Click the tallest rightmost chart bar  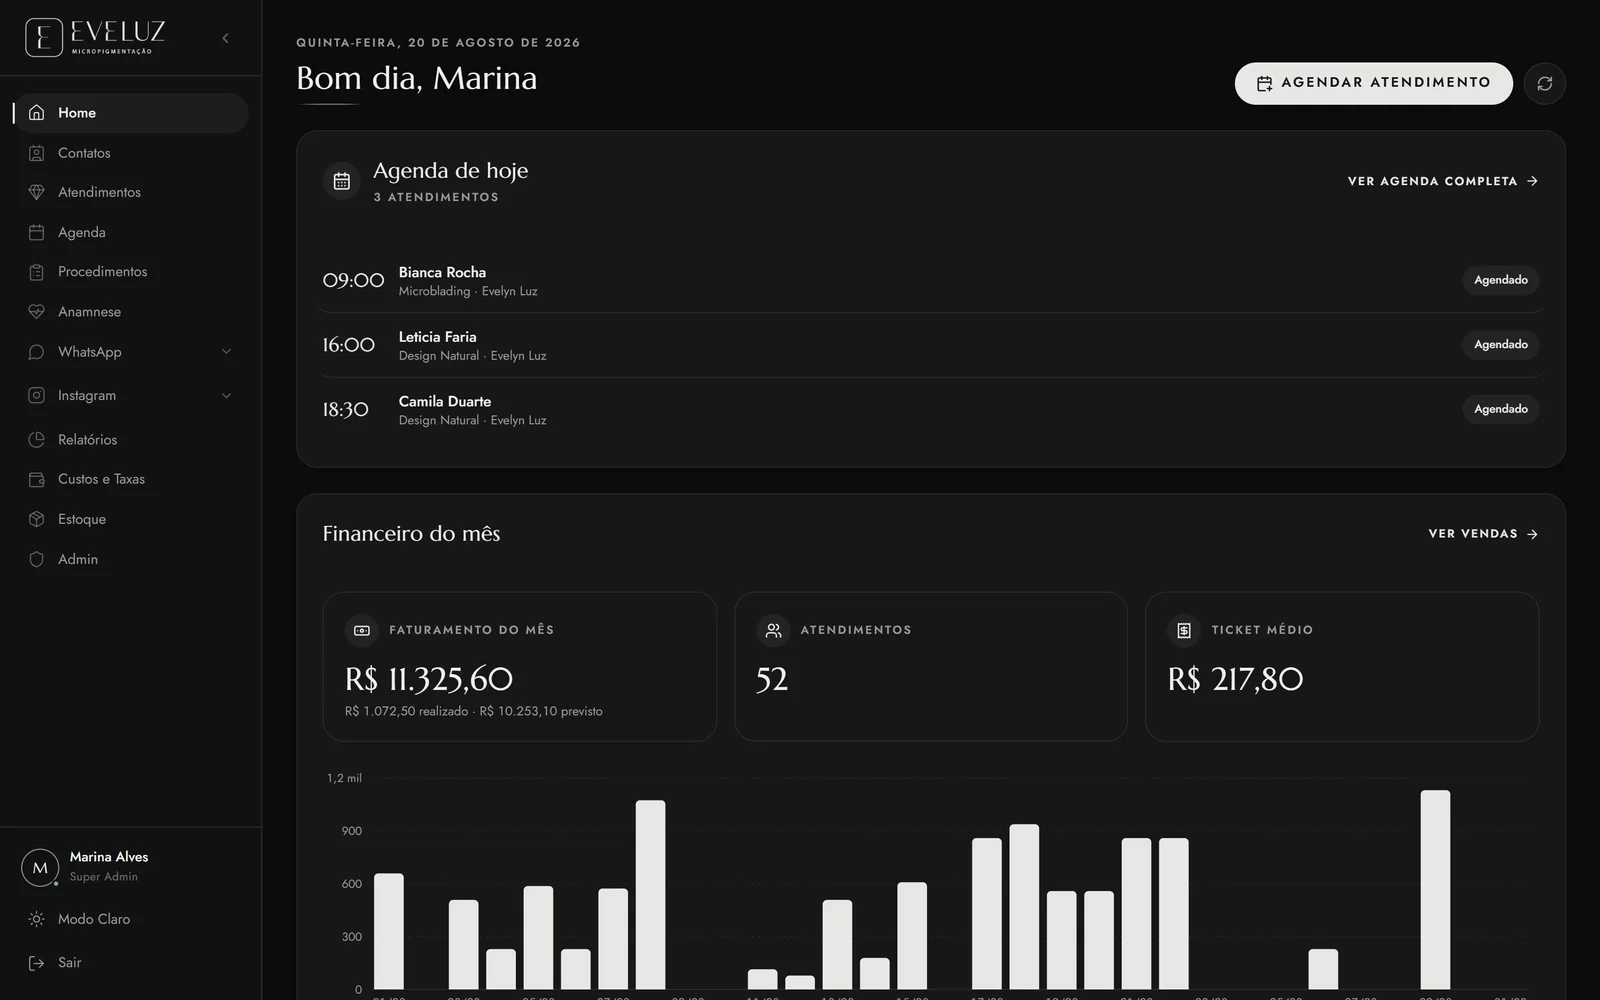click(x=1435, y=890)
